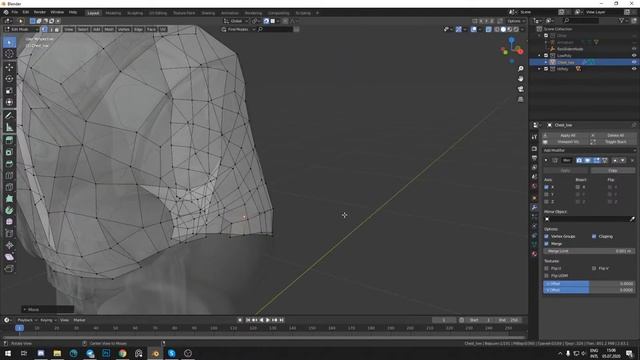Select the Cursor tool
The image size is (640, 360).
pos(9,53)
